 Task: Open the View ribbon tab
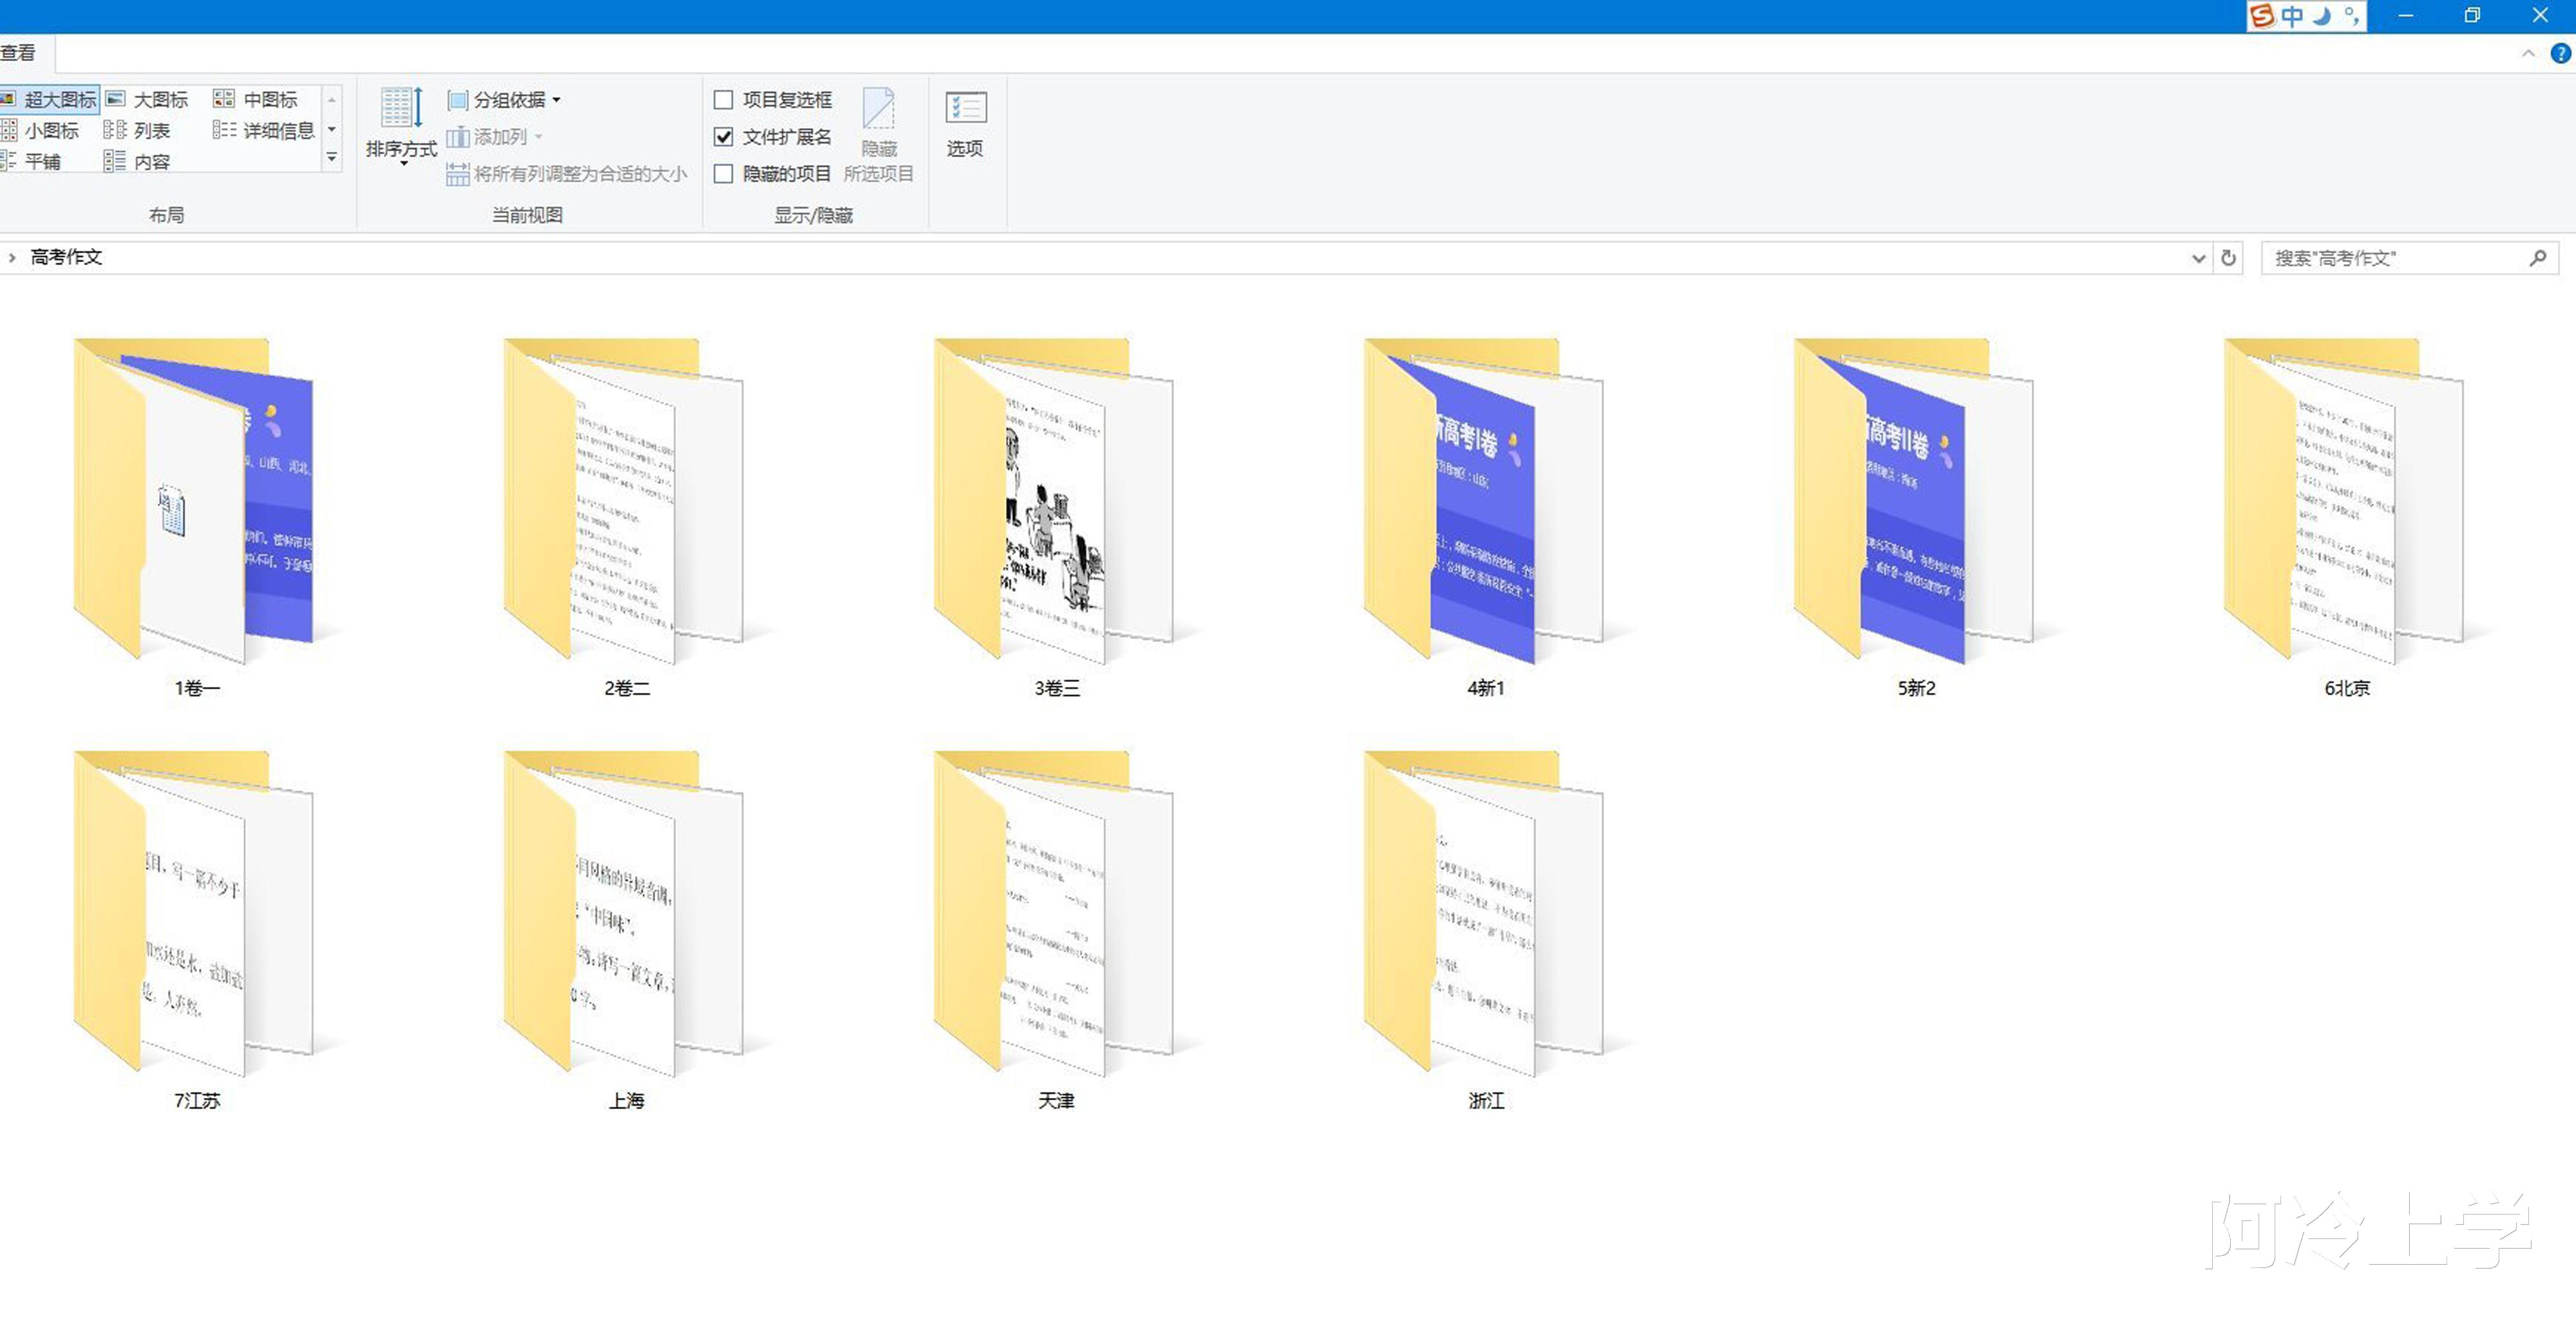18,53
